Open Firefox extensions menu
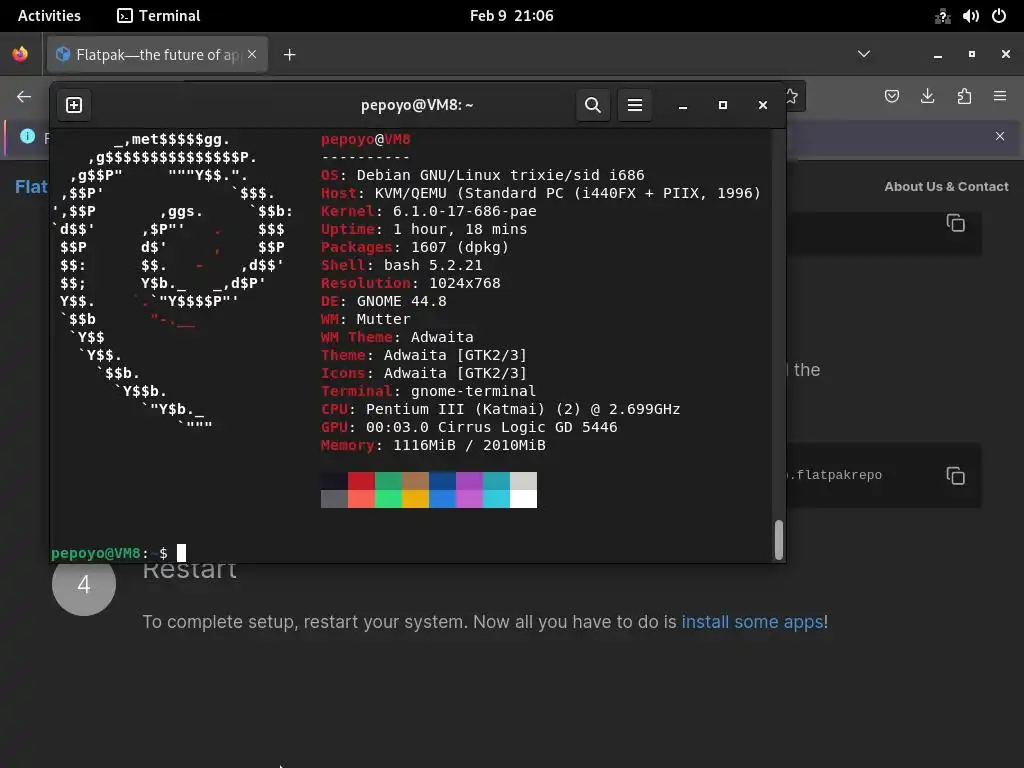The image size is (1024, 768). (x=964, y=97)
